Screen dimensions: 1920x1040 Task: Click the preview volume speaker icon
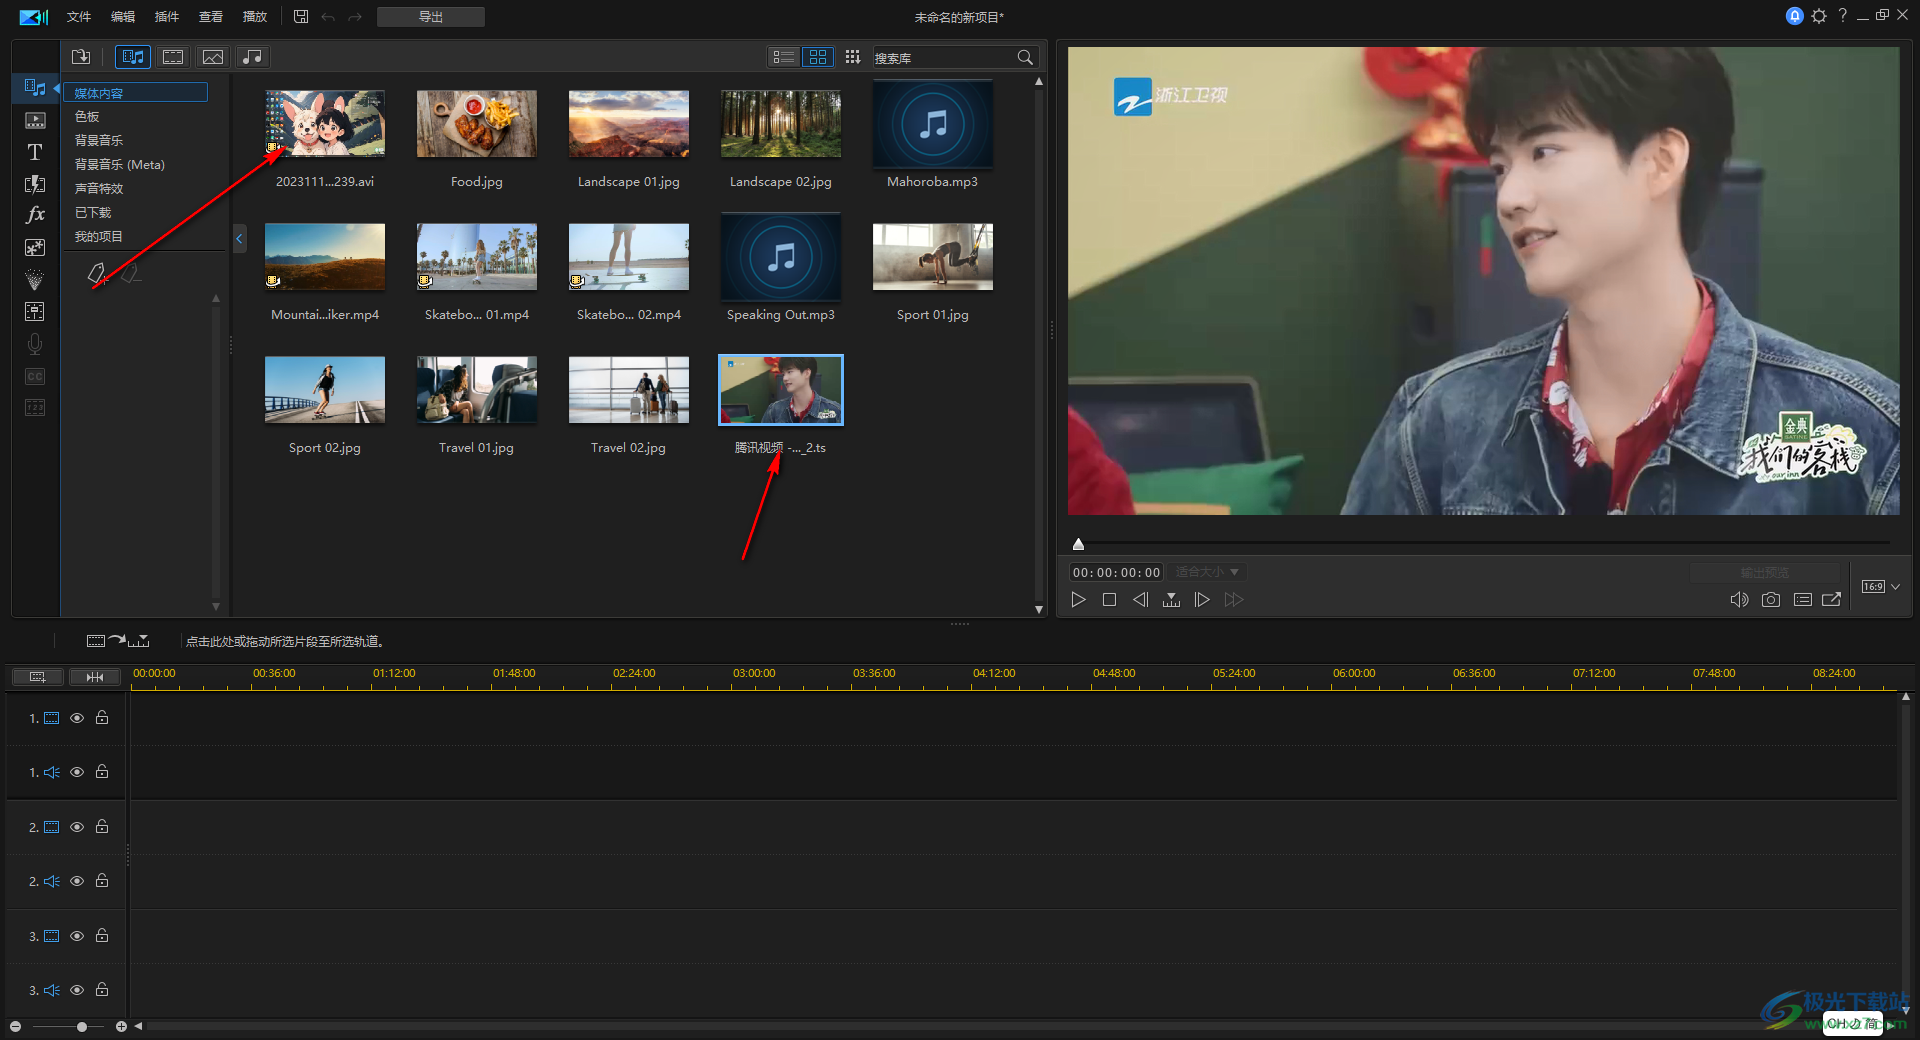(x=1739, y=599)
